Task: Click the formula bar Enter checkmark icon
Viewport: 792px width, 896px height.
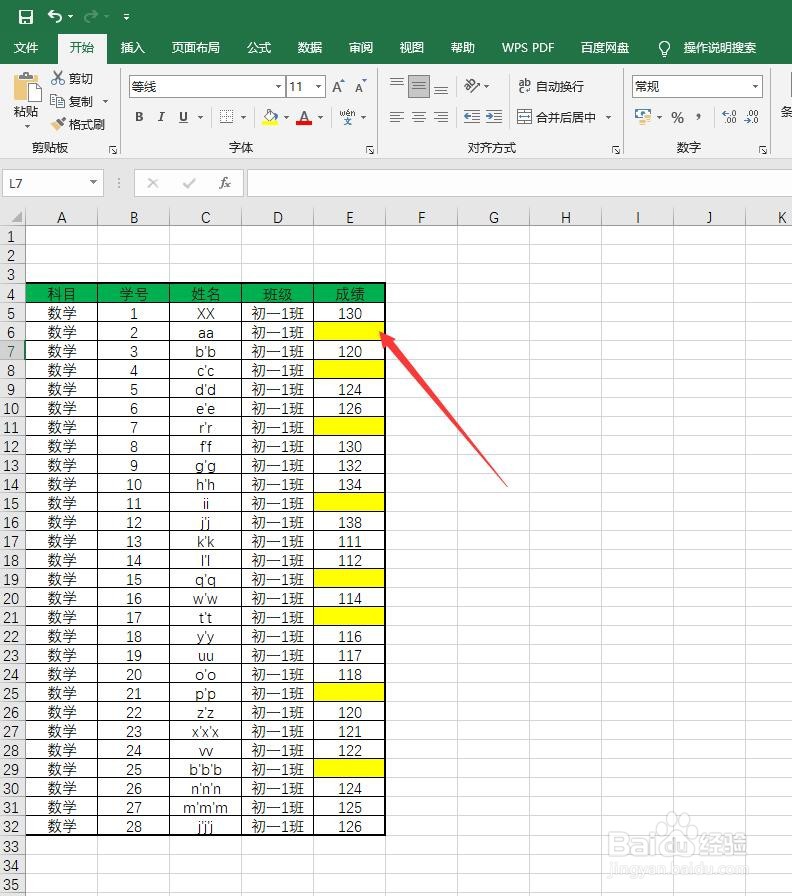Action: pyautogui.click(x=189, y=183)
